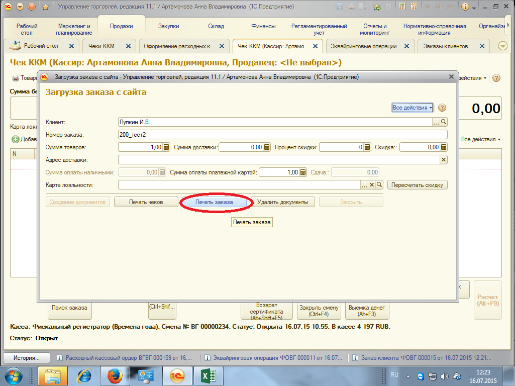Close the Чек ККМ short tab
Viewport: 515px width, 386px height.
(x=128, y=46)
